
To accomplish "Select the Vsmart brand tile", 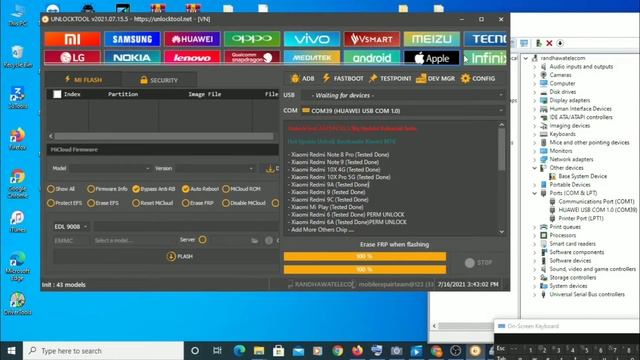I will pyautogui.click(x=372, y=39).
